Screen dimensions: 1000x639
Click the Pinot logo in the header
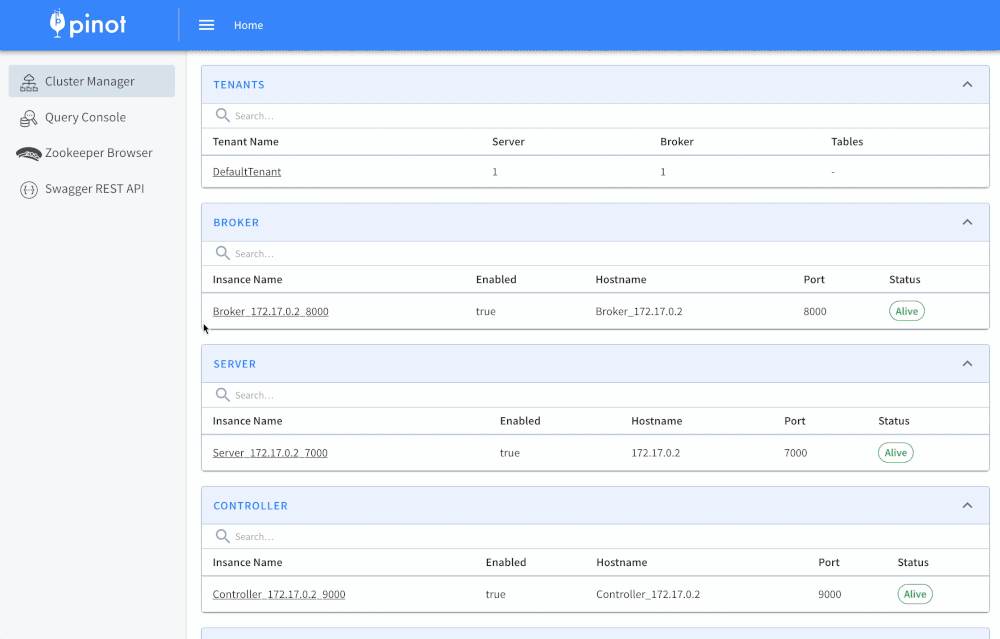pyautogui.click(x=85, y=24)
